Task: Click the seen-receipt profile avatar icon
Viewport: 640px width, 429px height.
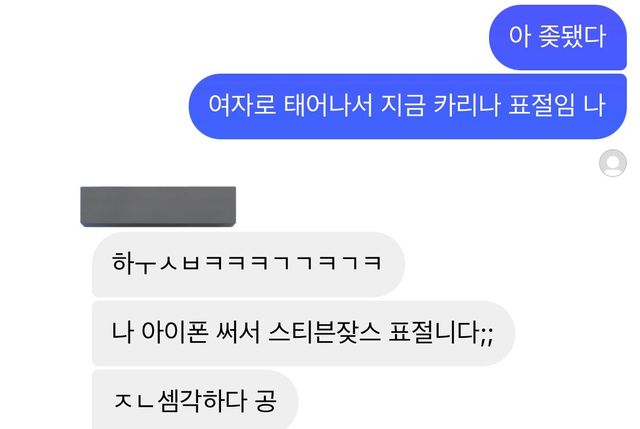Action: (613, 163)
